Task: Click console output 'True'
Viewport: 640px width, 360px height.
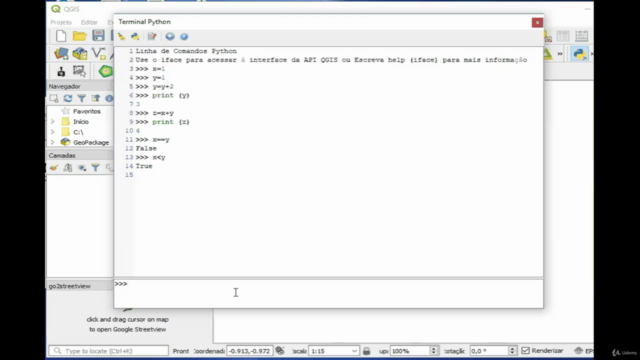Action: [144, 166]
